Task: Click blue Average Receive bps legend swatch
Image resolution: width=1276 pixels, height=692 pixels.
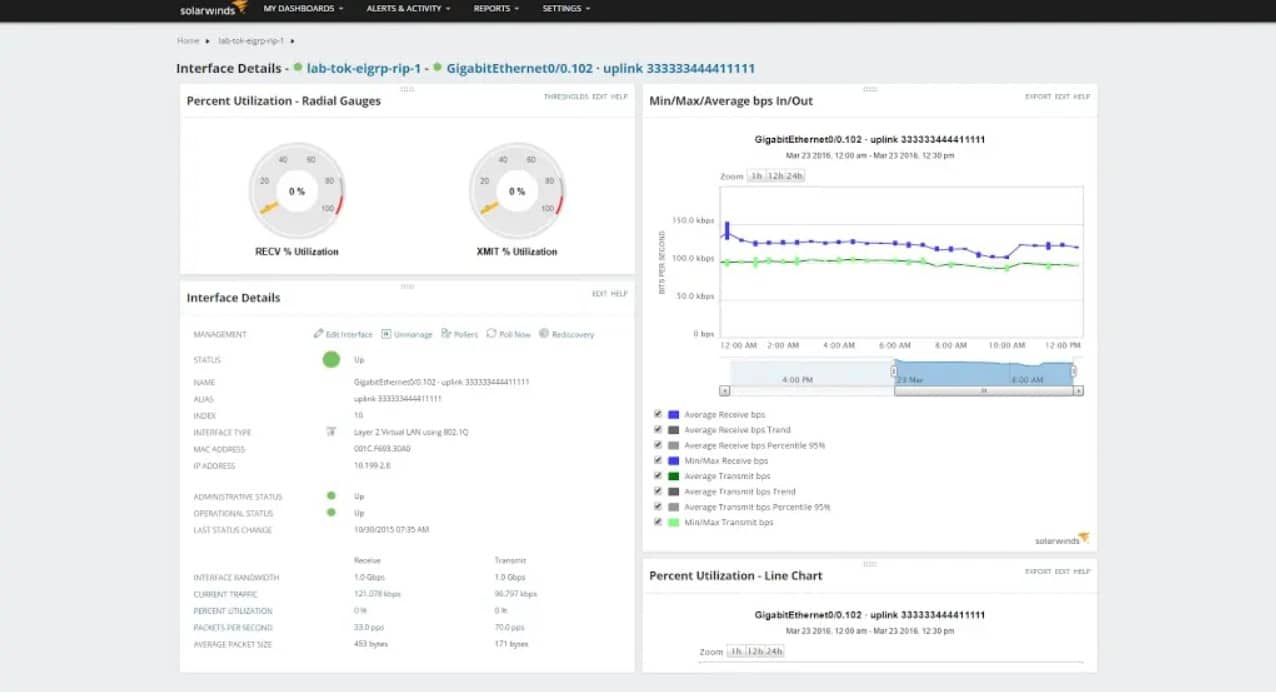Action: click(x=674, y=414)
